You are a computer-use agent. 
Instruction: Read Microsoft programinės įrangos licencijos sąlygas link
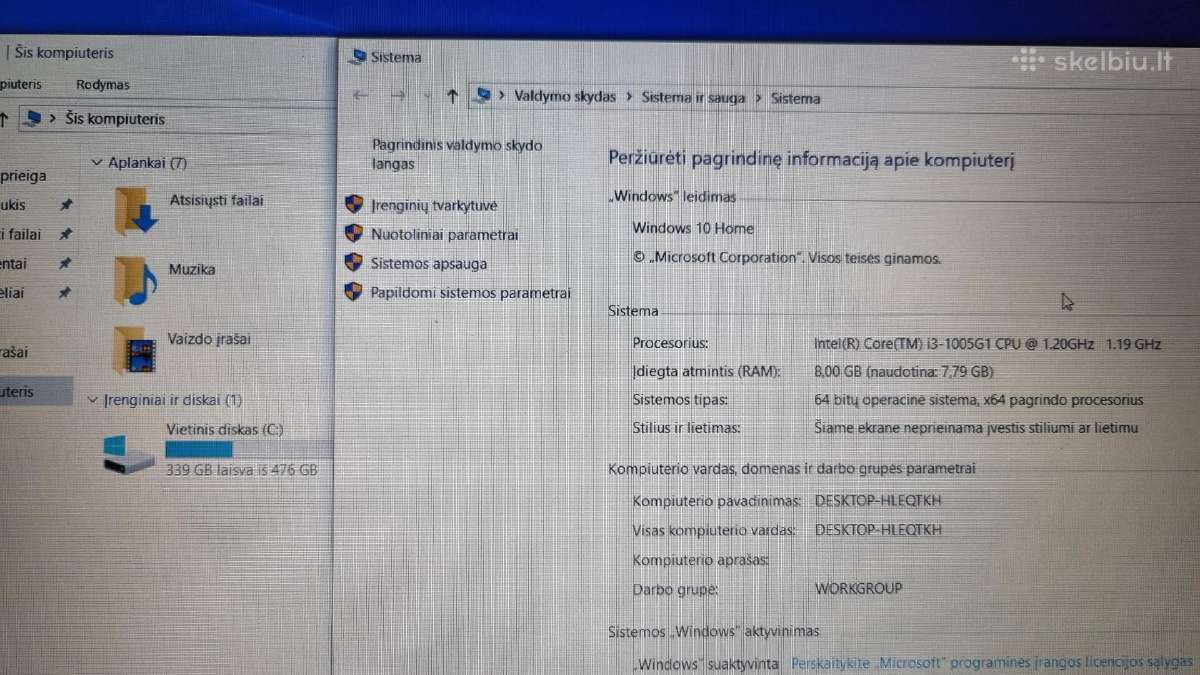pos(993,663)
